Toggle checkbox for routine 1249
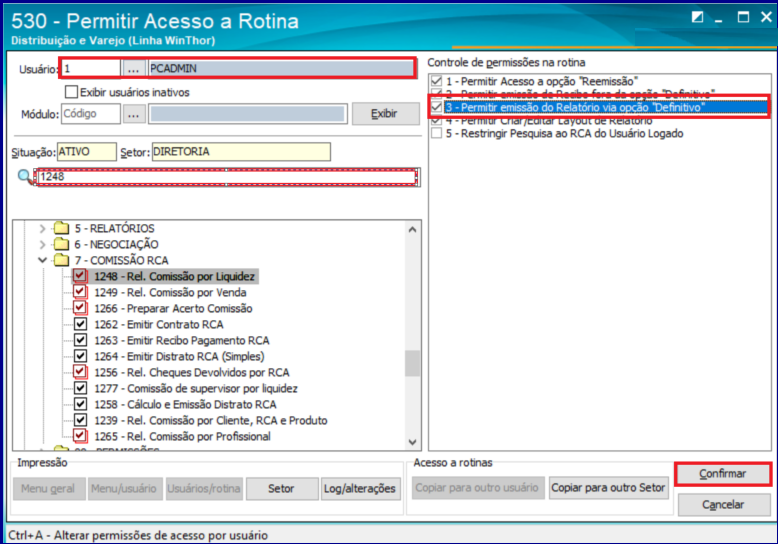This screenshot has width=778, height=544. tap(80, 292)
